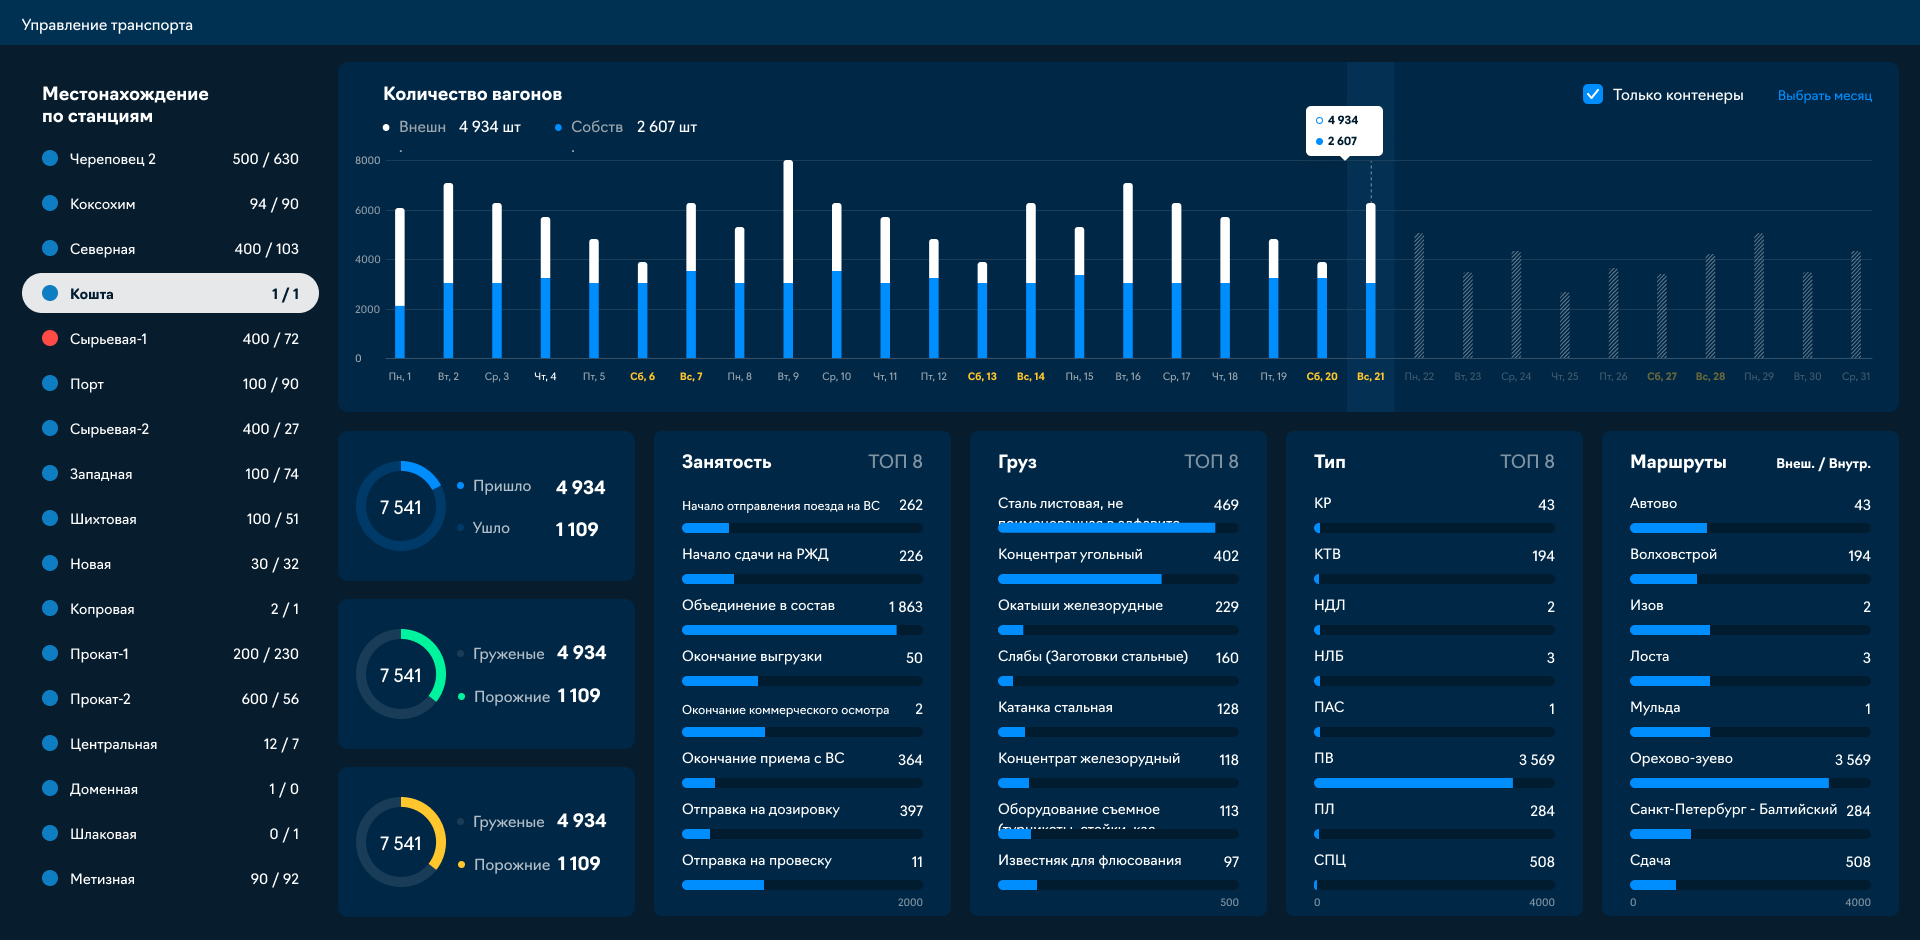The height and width of the screenshot is (940, 1920).
Task: Click the tooltip showing 4 934 and 2 607
Action: 1344,131
